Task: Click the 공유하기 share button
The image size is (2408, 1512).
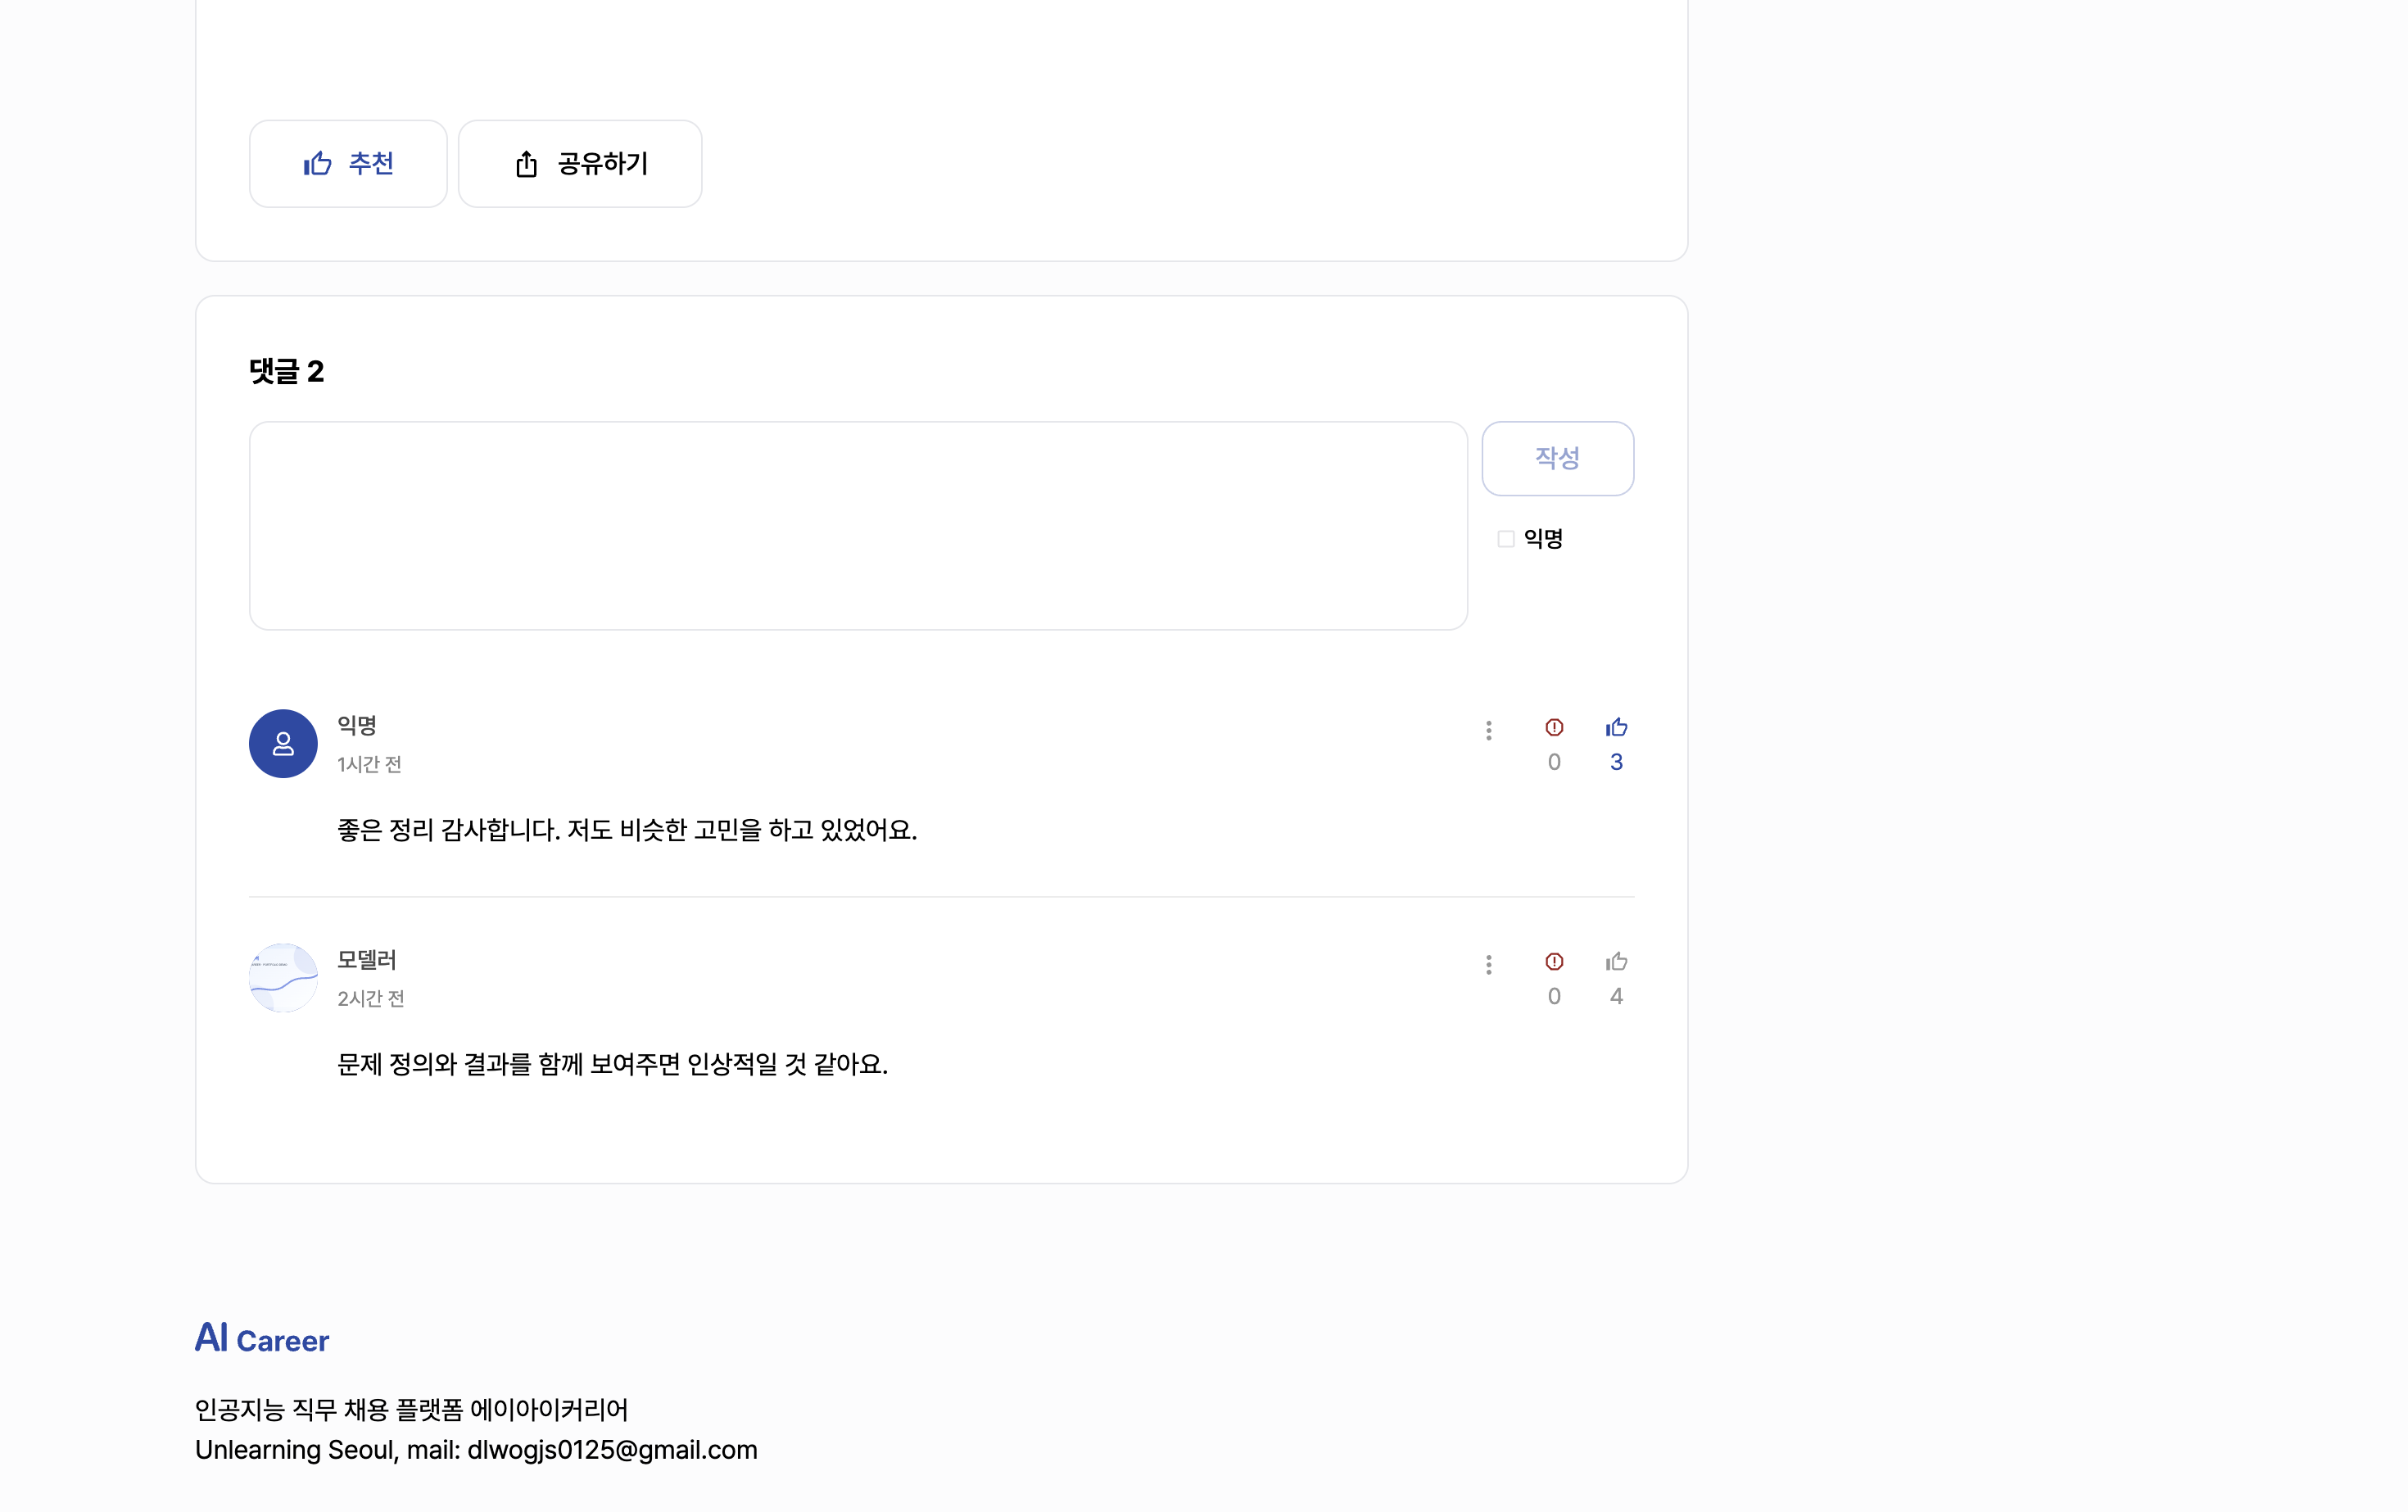Action: 580,164
